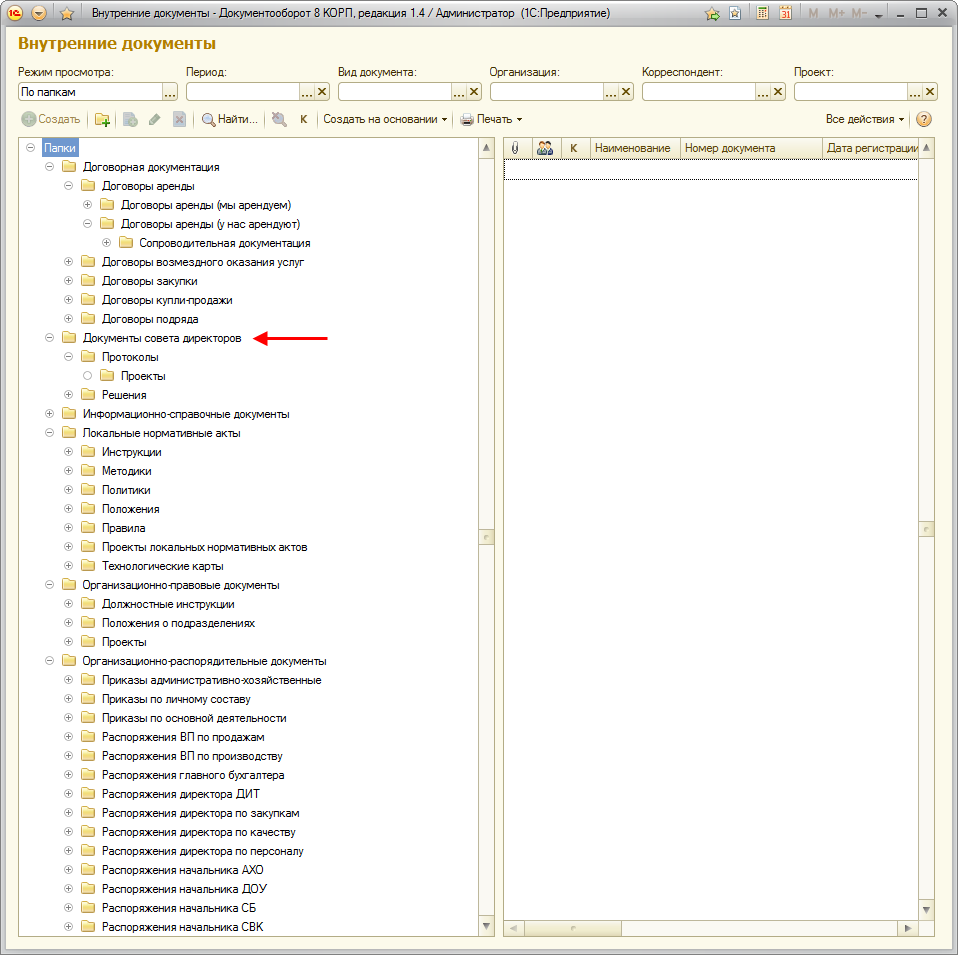Open the Все действия menu
Viewport: 958px width, 955px height.
pyautogui.click(x=864, y=119)
